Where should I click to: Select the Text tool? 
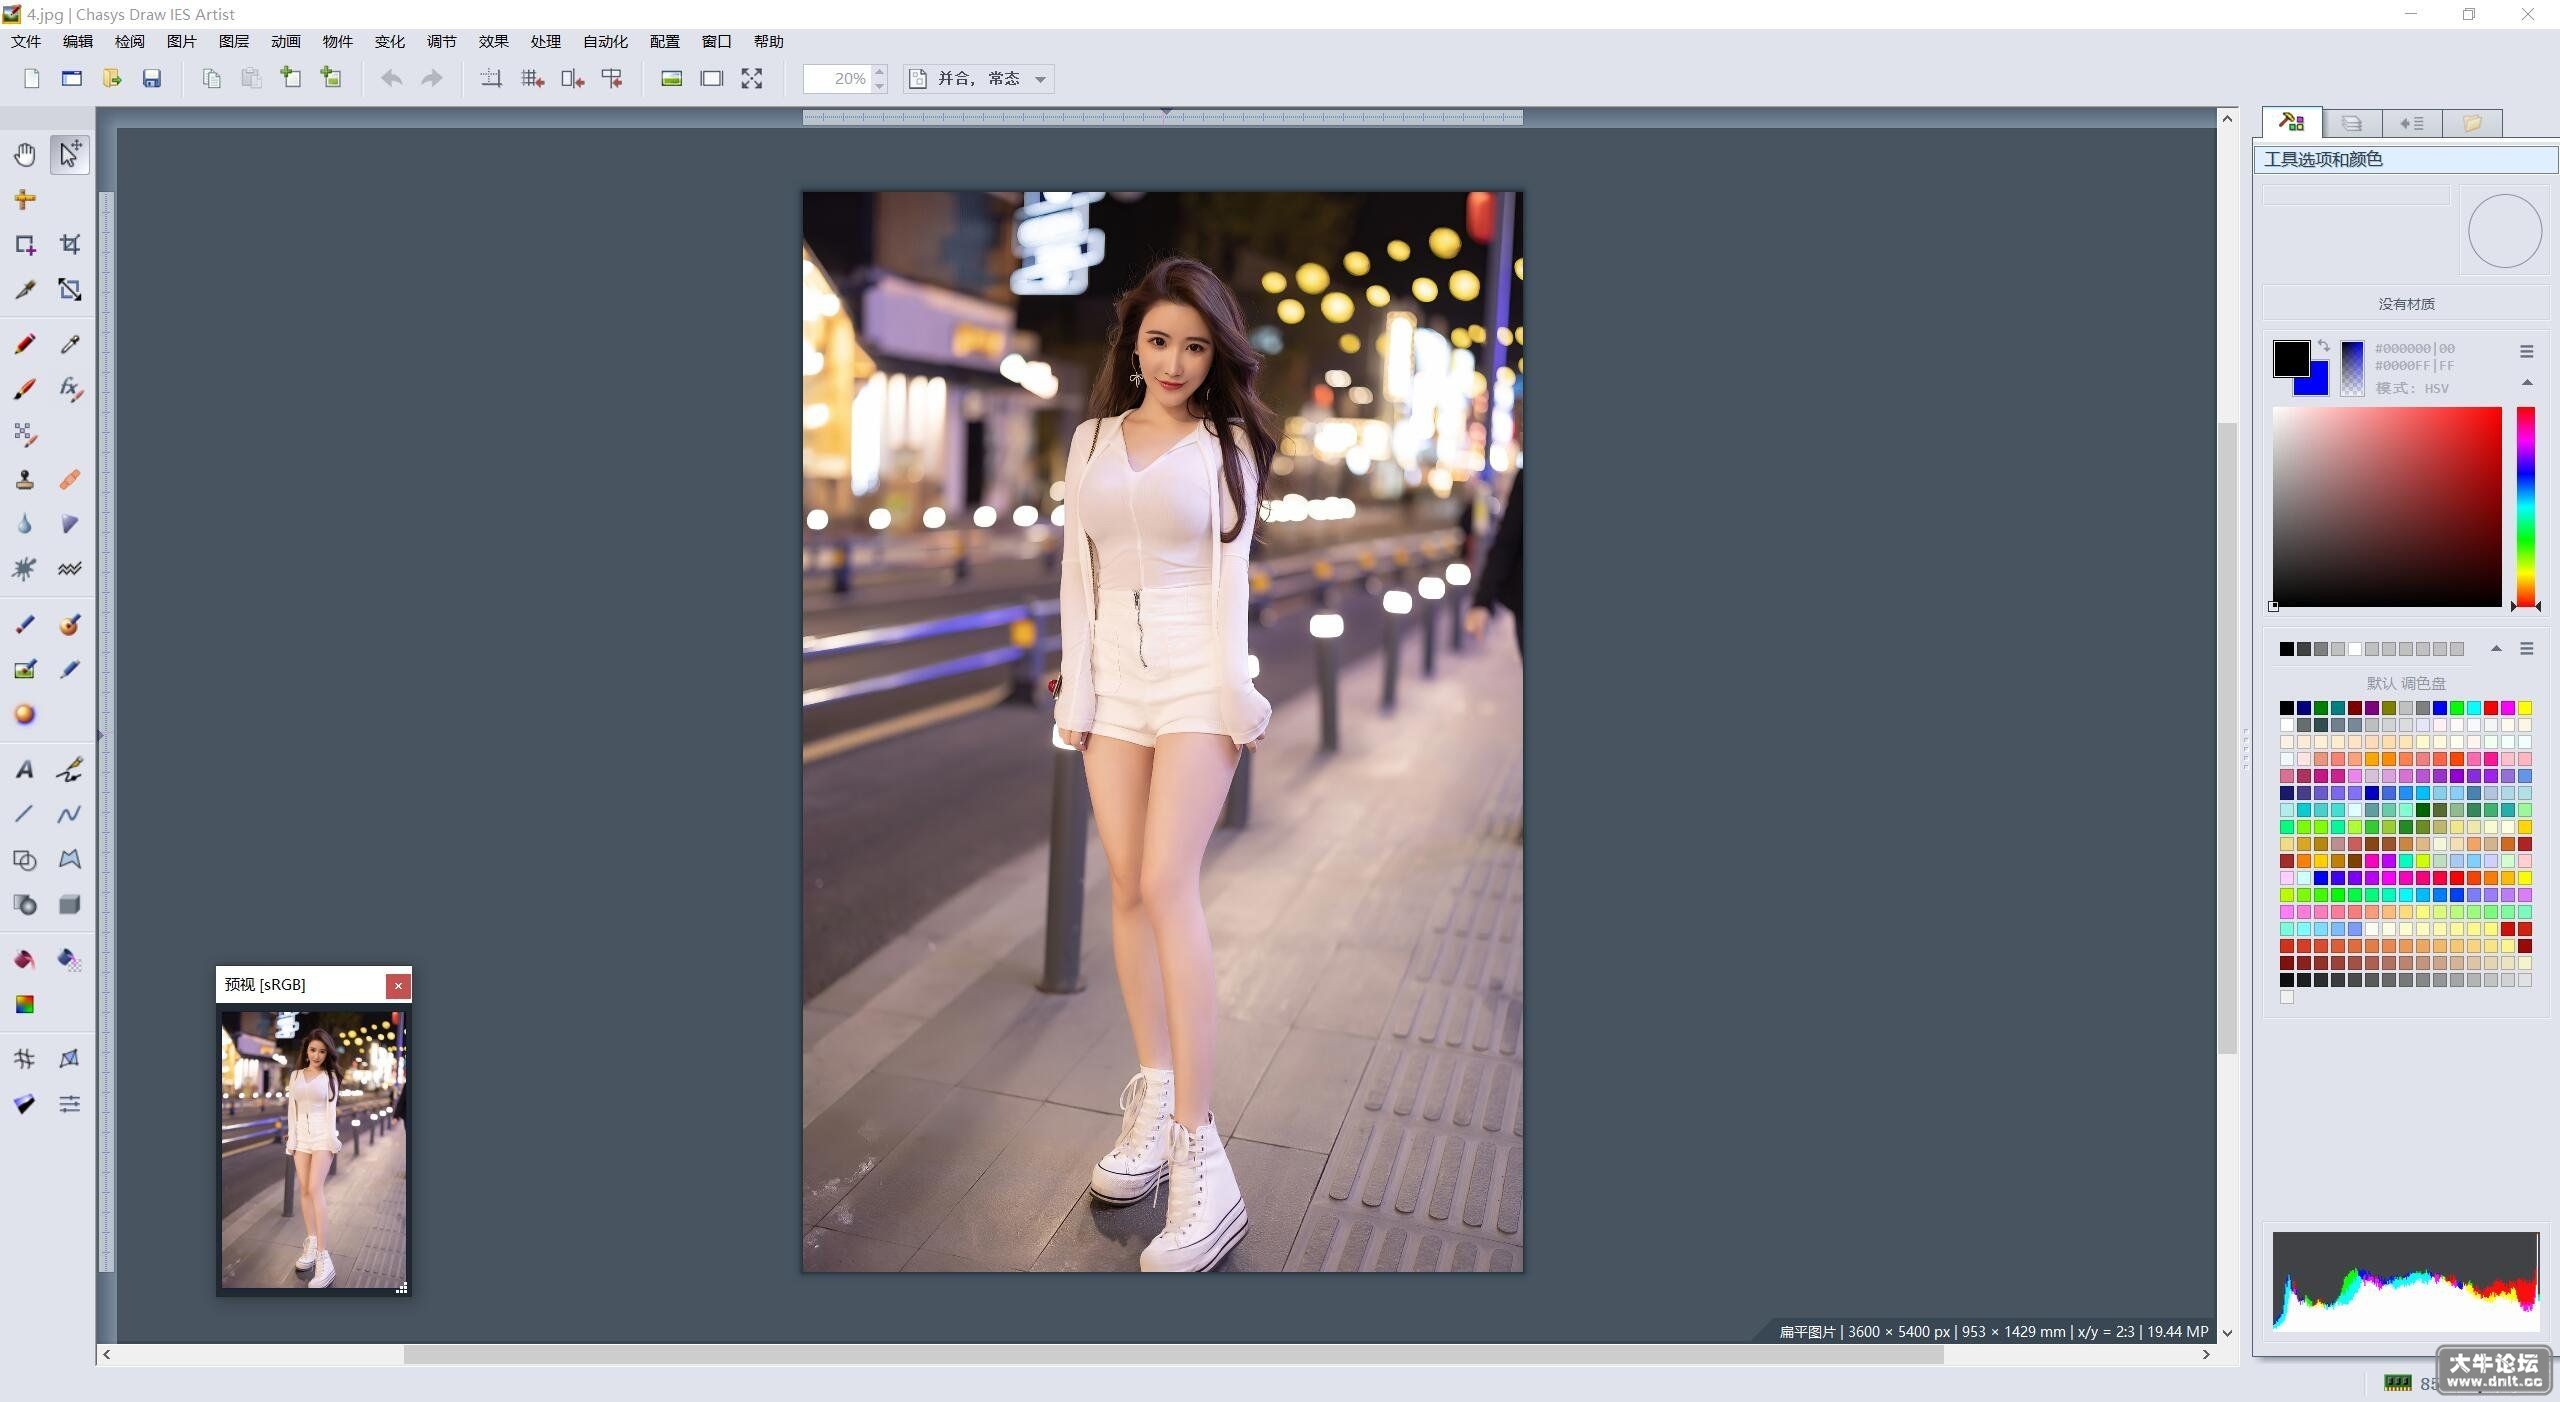point(25,769)
